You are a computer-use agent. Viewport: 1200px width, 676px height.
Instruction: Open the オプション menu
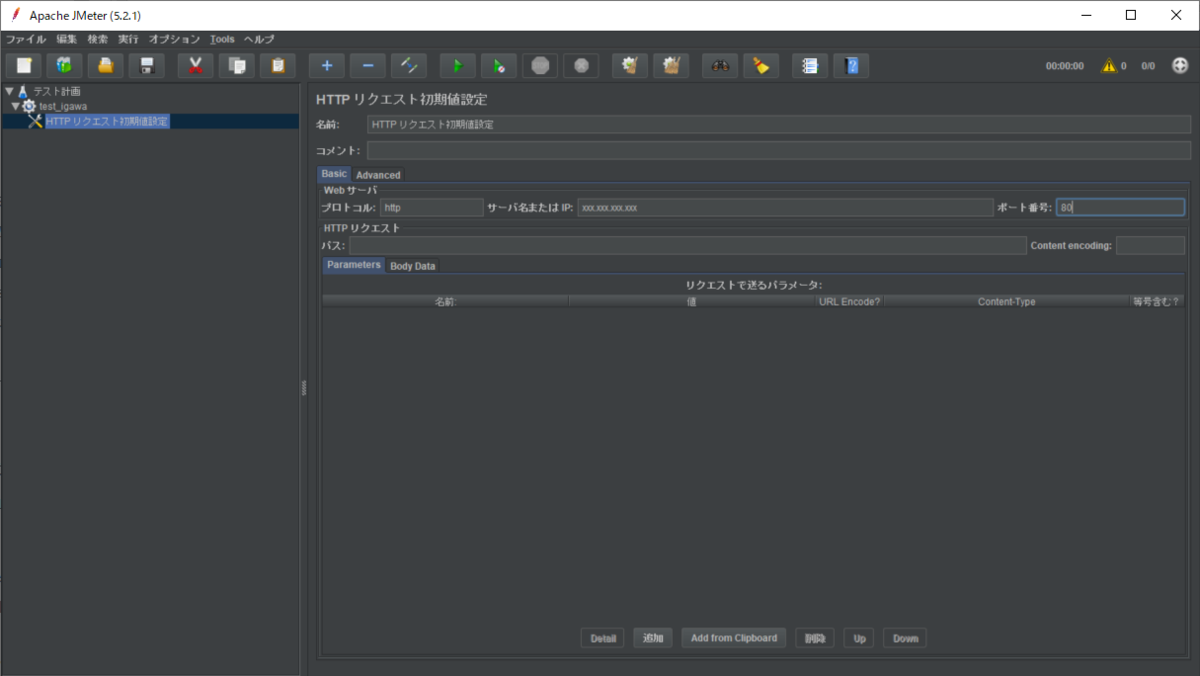[x=175, y=39]
